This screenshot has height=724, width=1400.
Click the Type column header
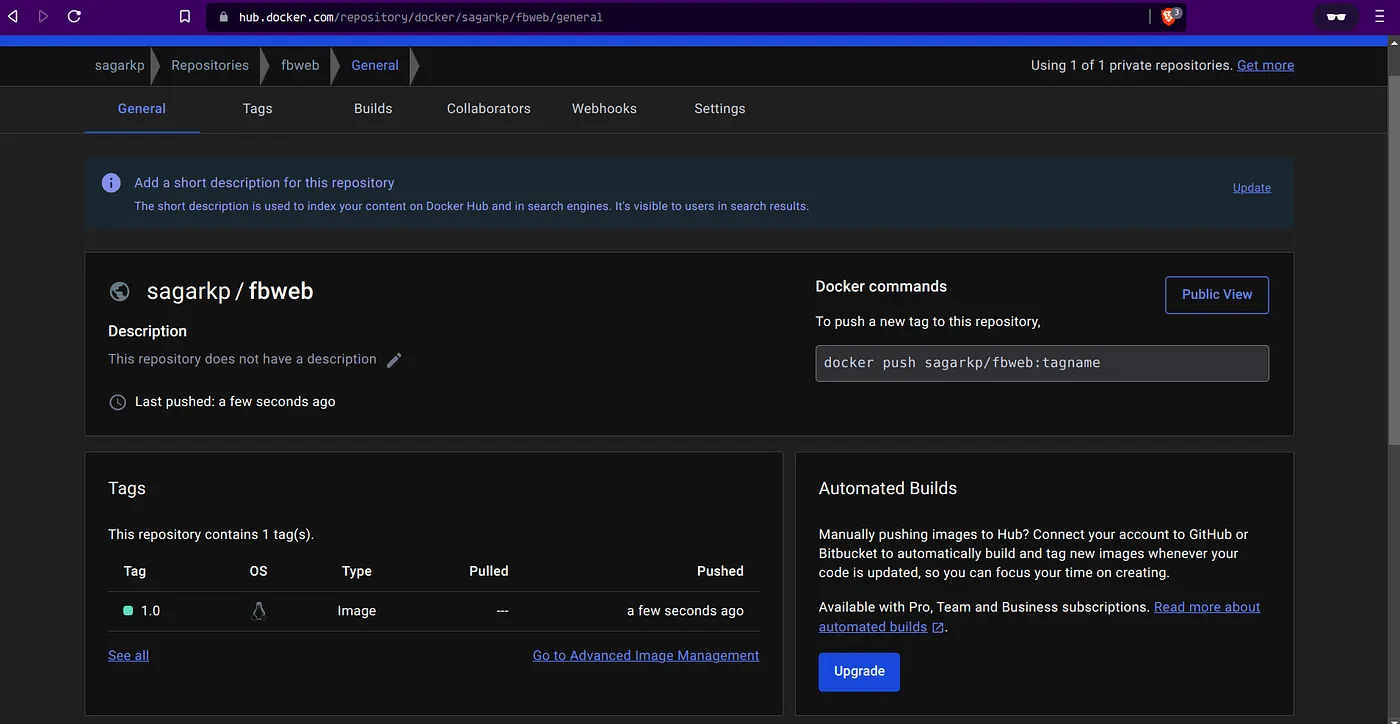click(x=357, y=571)
